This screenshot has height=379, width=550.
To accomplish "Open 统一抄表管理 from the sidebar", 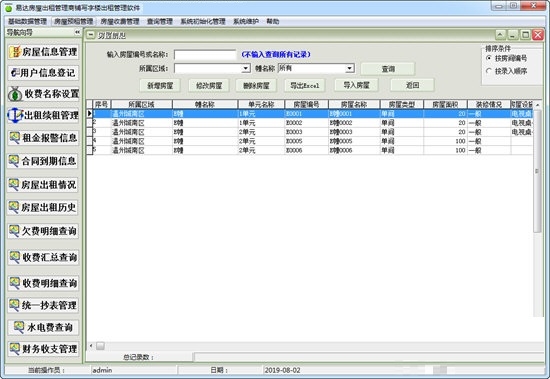I will 43,305.
